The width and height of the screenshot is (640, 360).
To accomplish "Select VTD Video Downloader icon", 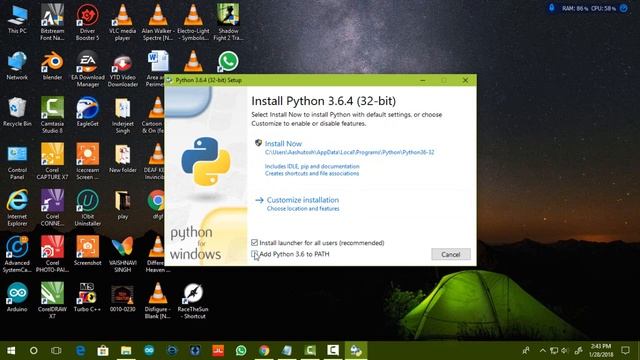I will (122, 69).
